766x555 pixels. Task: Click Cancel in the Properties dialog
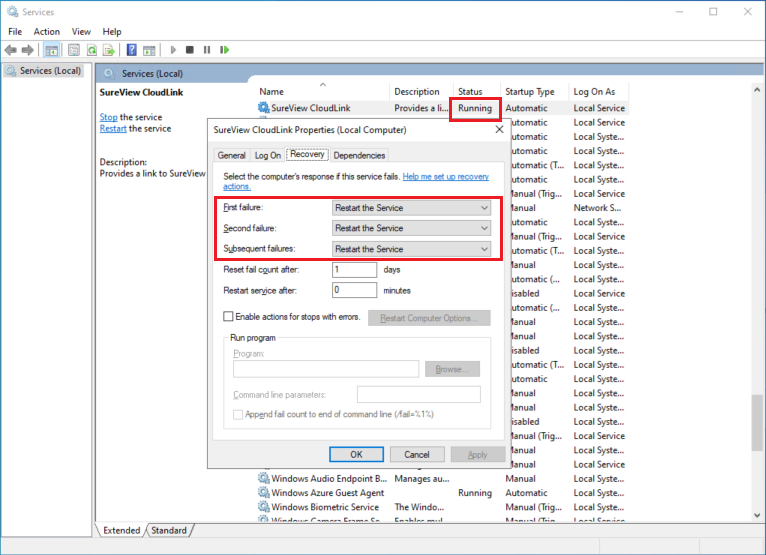(x=417, y=454)
